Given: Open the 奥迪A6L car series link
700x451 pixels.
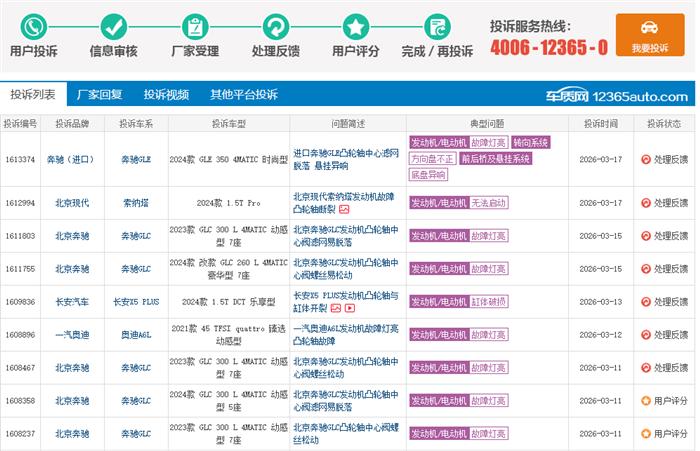Looking at the screenshot, I should pyautogui.click(x=136, y=335).
